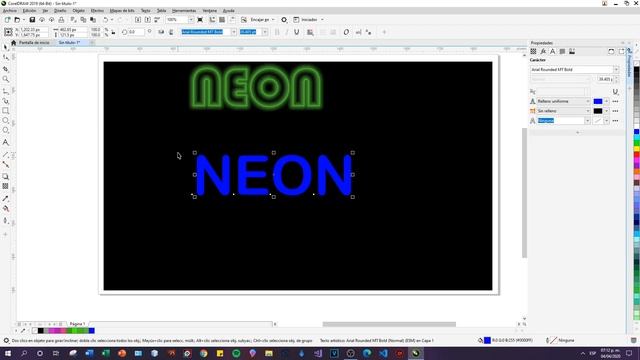This screenshot has height=360, width=640.
Task: Toggle the lock ratio padlock
Action: tap(113, 32)
